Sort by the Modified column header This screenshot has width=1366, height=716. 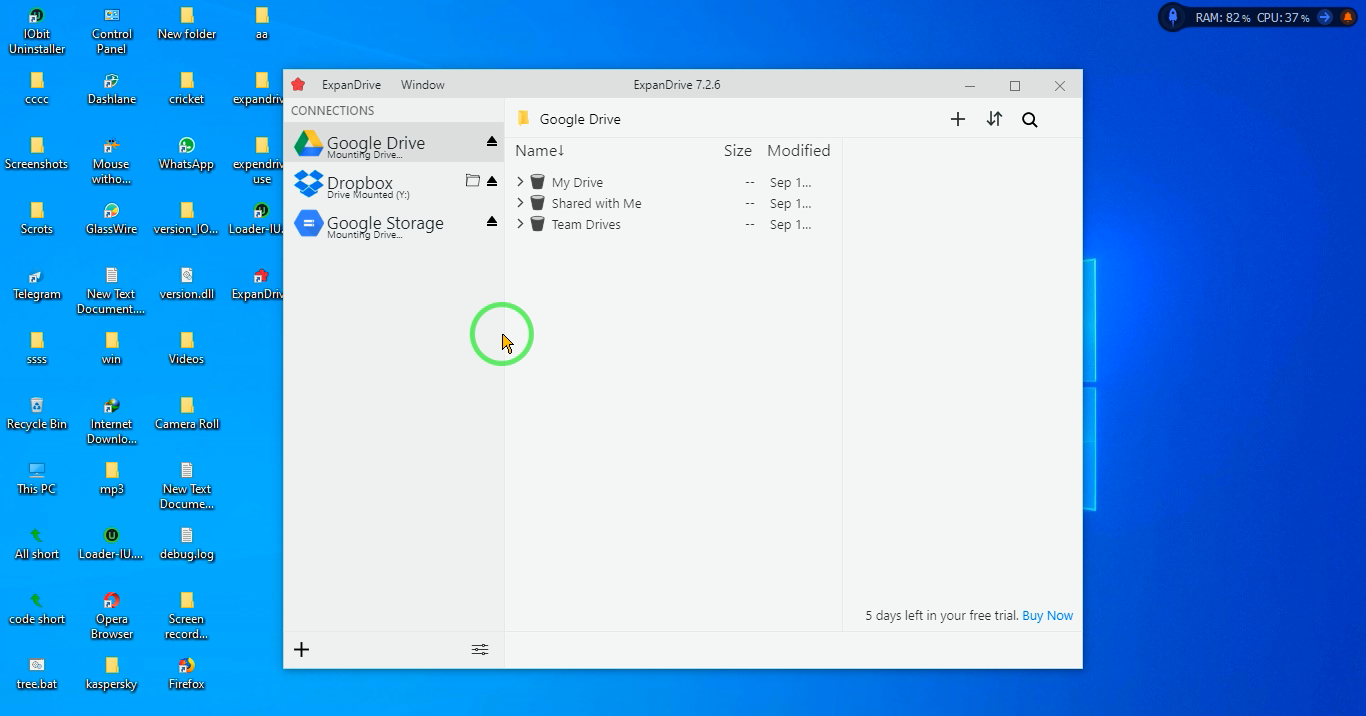[x=798, y=151]
